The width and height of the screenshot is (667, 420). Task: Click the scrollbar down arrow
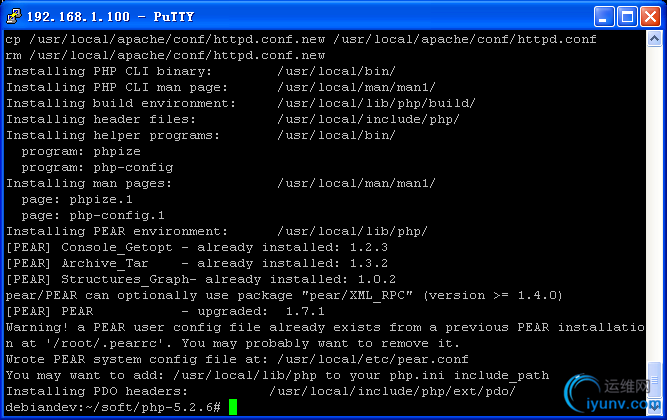pyautogui.click(x=655, y=406)
